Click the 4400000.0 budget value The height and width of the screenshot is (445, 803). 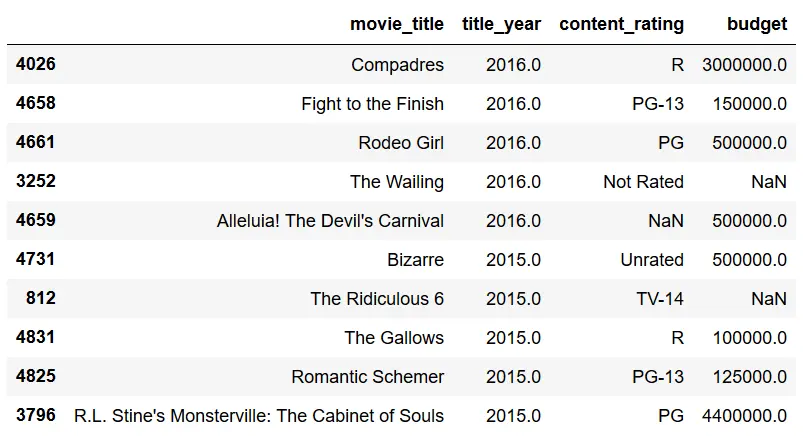click(x=744, y=415)
